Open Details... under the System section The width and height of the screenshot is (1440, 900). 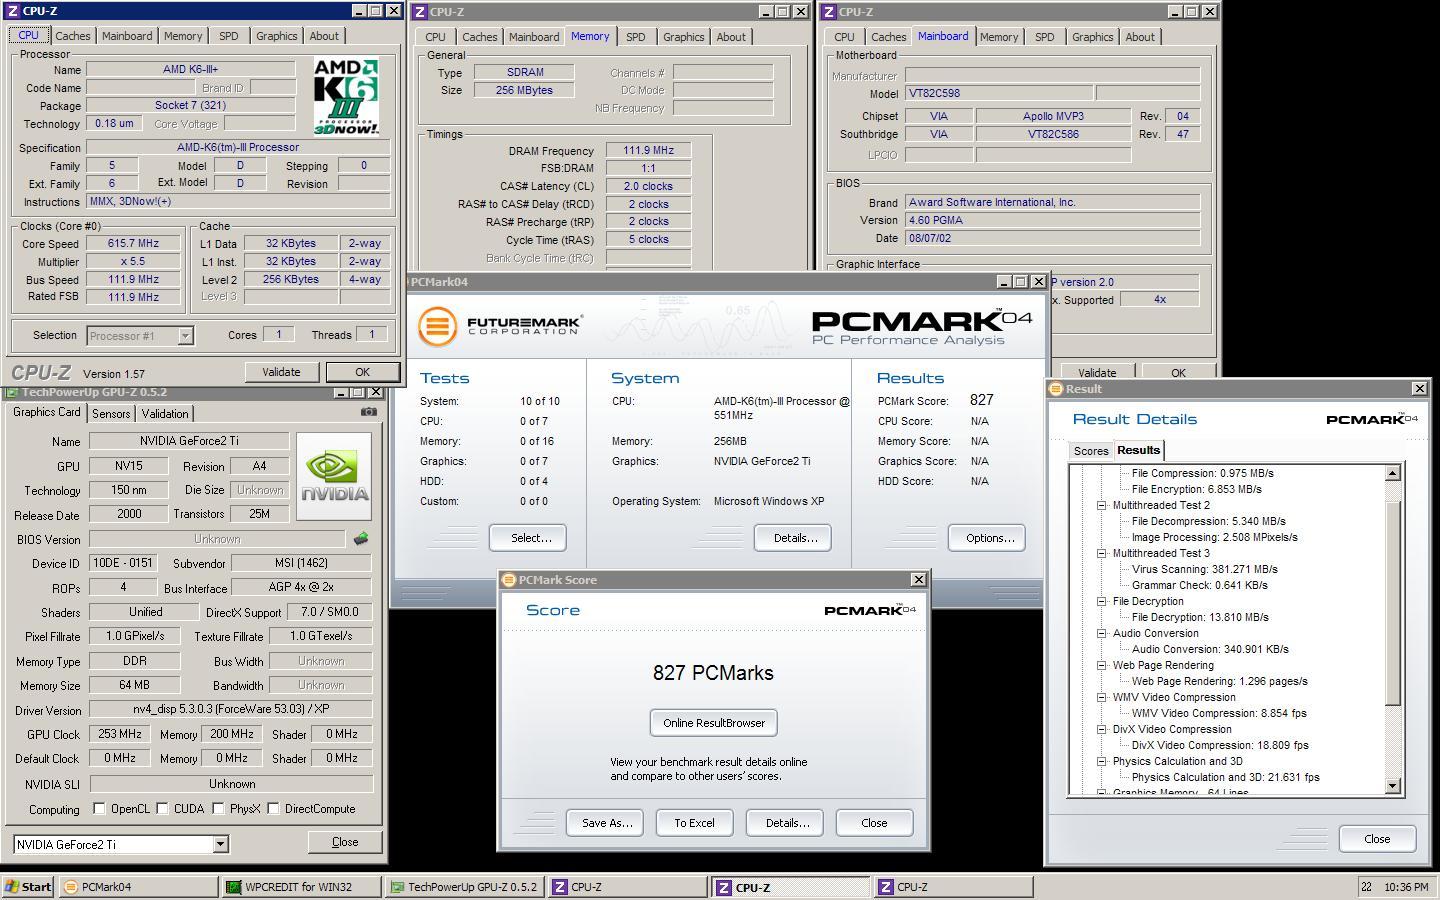pos(795,538)
